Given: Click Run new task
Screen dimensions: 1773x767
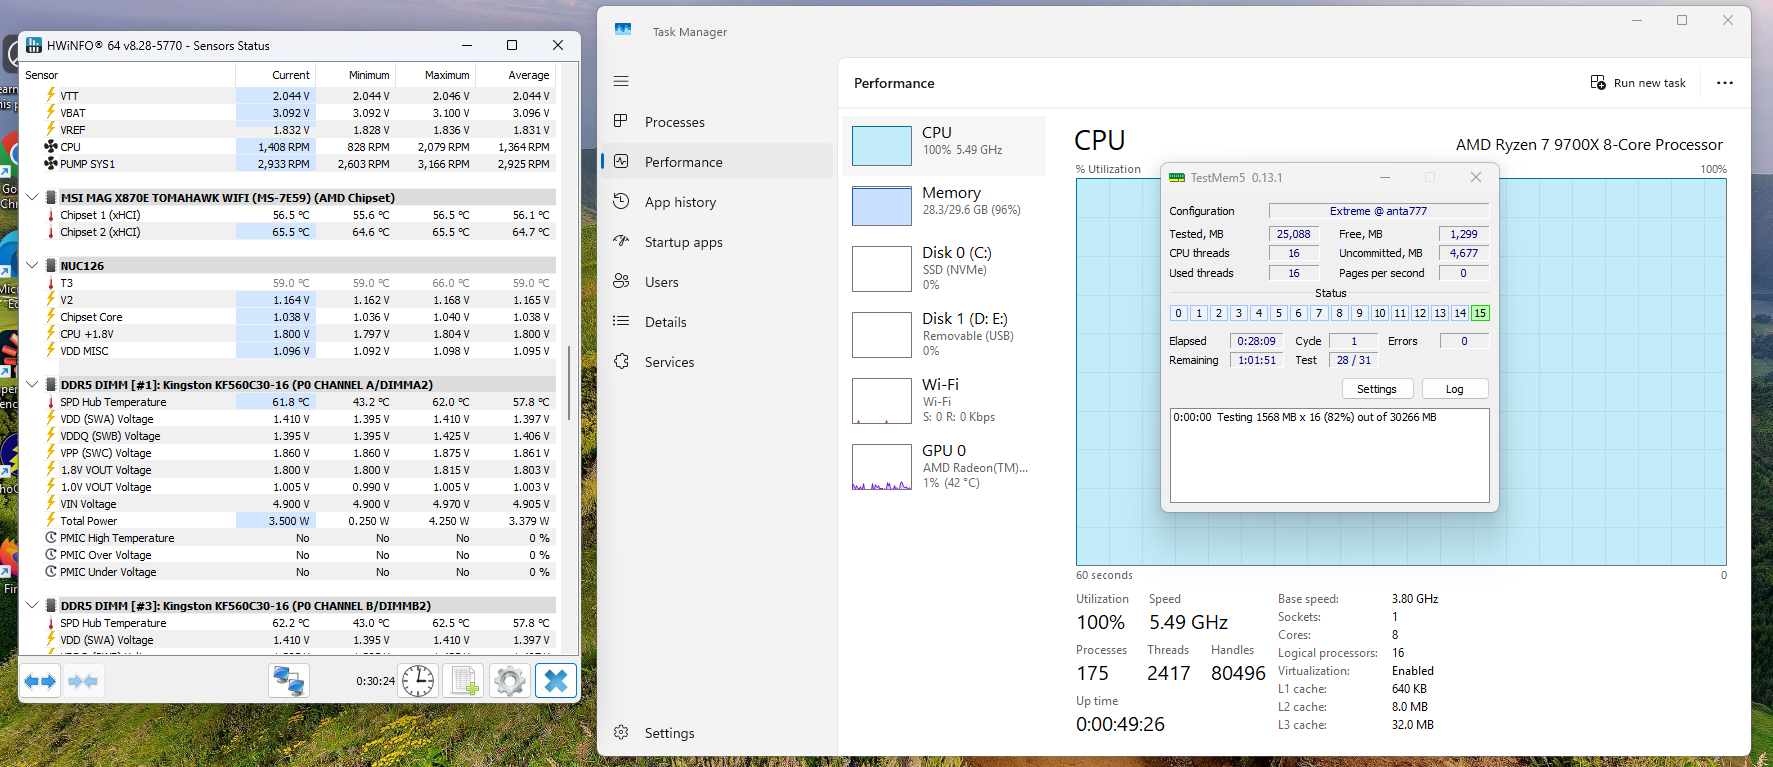Looking at the screenshot, I should [x=1638, y=83].
